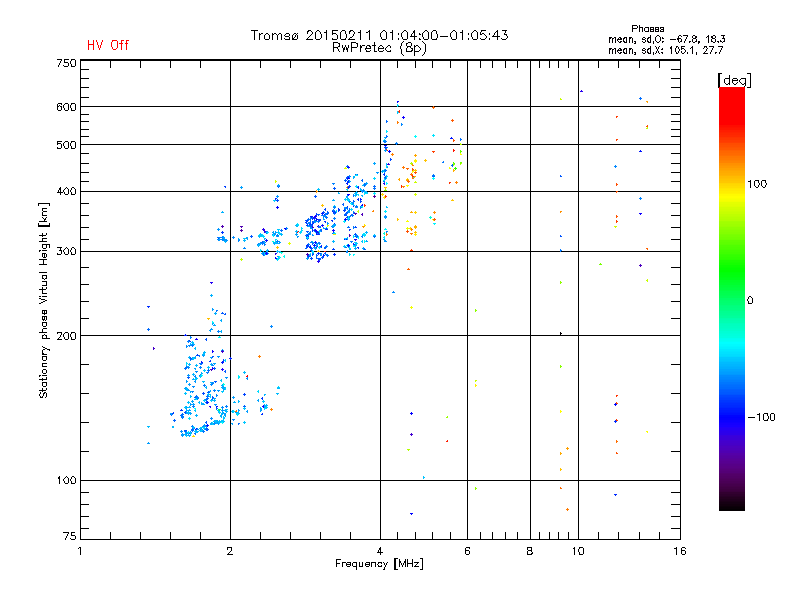Click x-axis label '6'
Image resolution: width=800 pixels, height=600 pixels.
[x=467, y=551]
